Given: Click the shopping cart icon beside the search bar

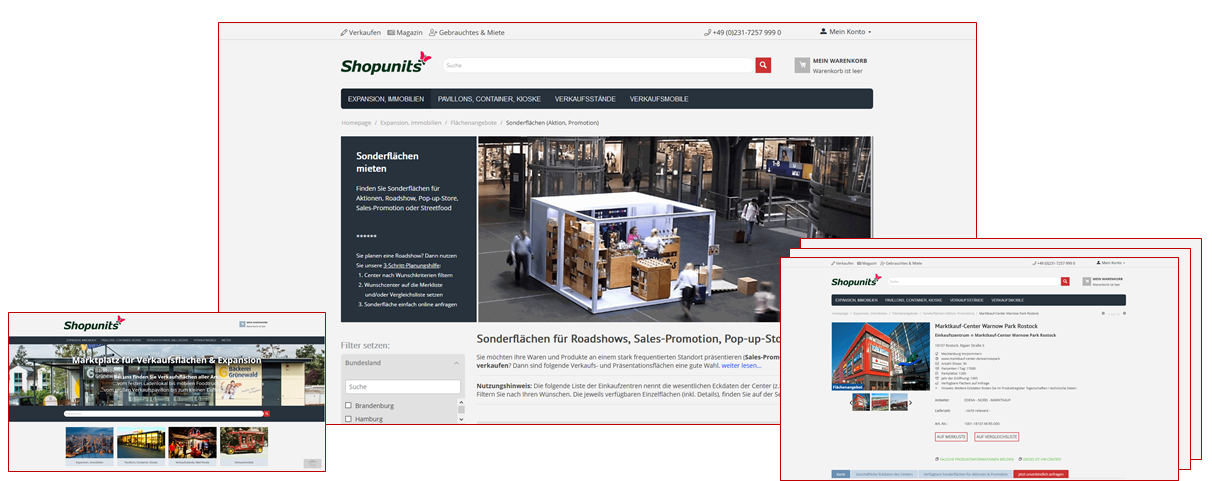Looking at the screenshot, I should (x=803, y=66).
